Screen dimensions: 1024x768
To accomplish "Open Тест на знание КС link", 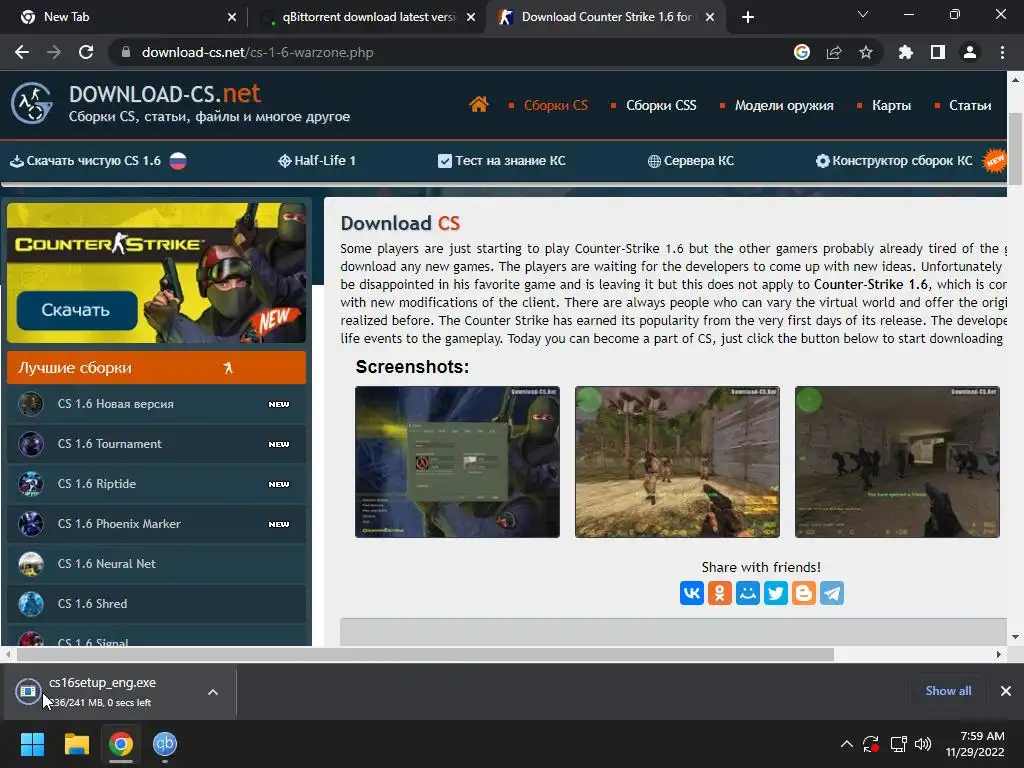I will click(x=502, y=161).
